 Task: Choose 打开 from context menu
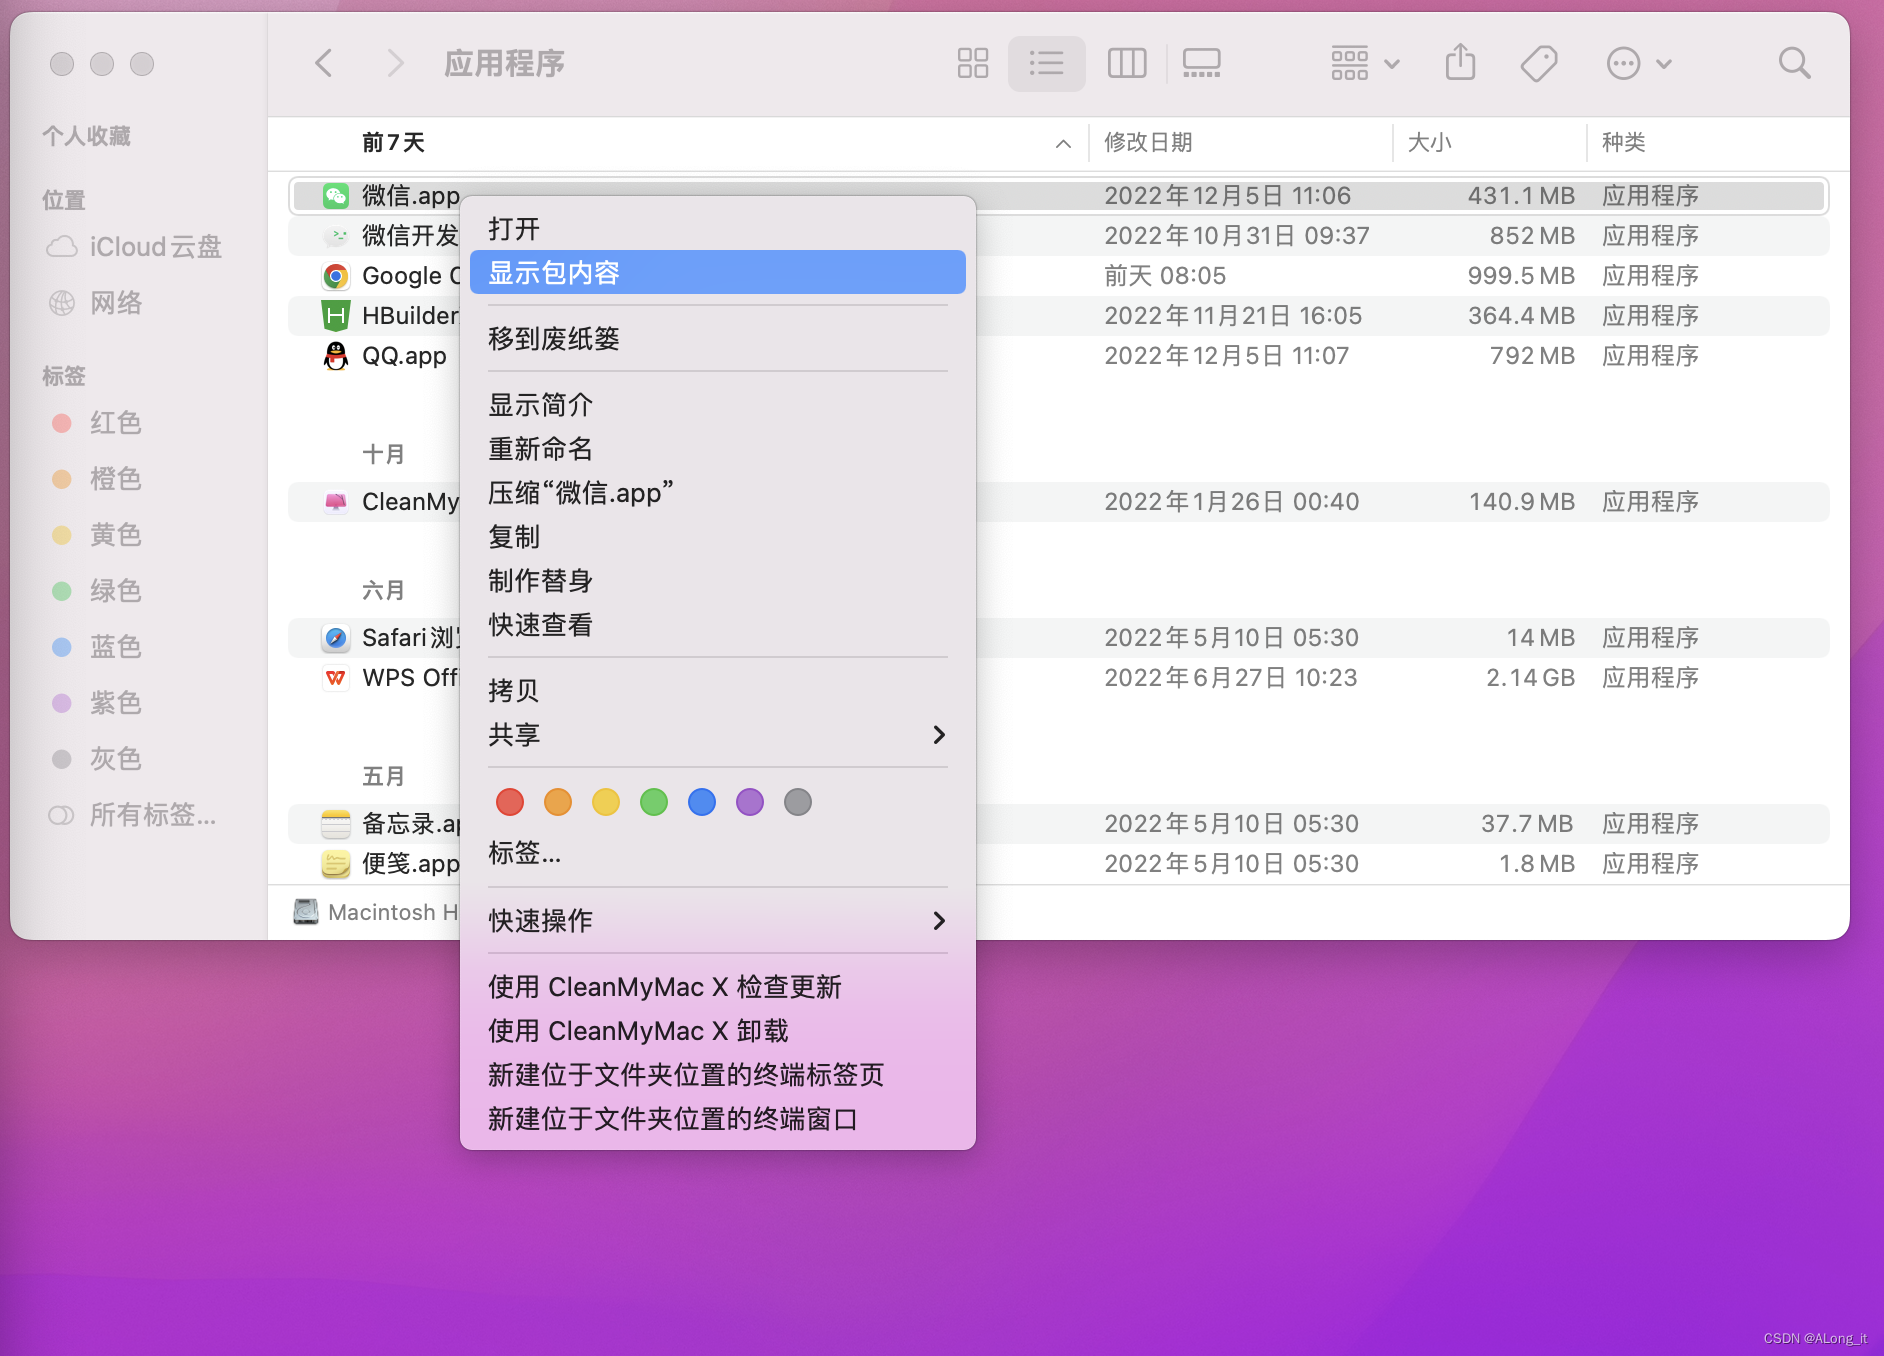pyautogui.click(x=717, y=229)
